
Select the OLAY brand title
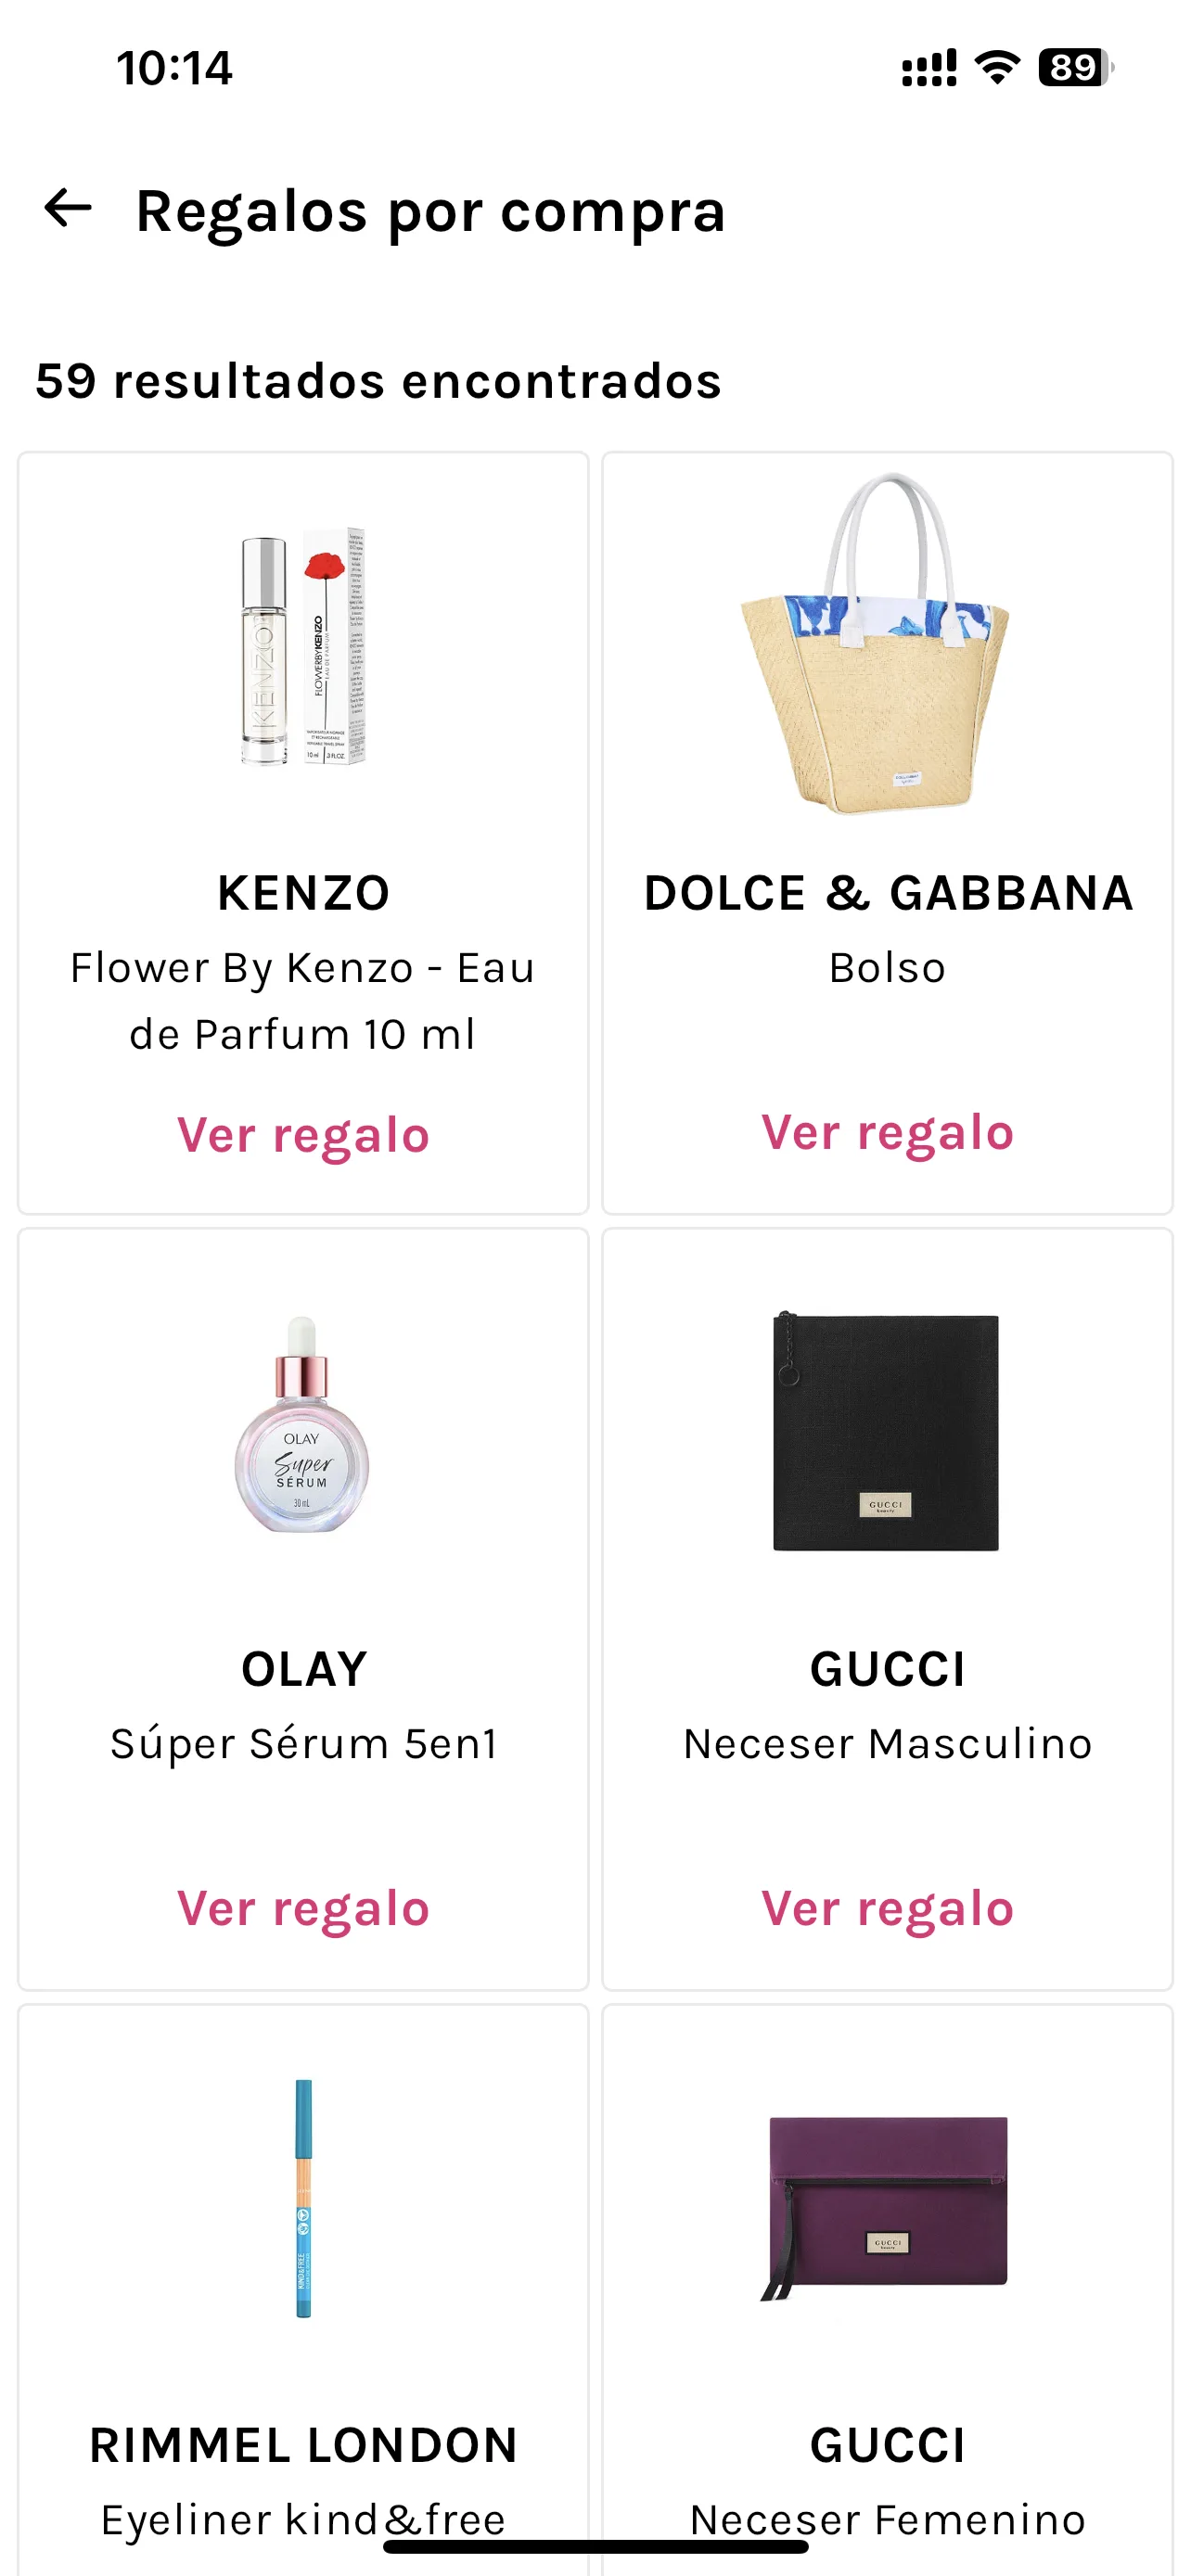point(304,1669)
